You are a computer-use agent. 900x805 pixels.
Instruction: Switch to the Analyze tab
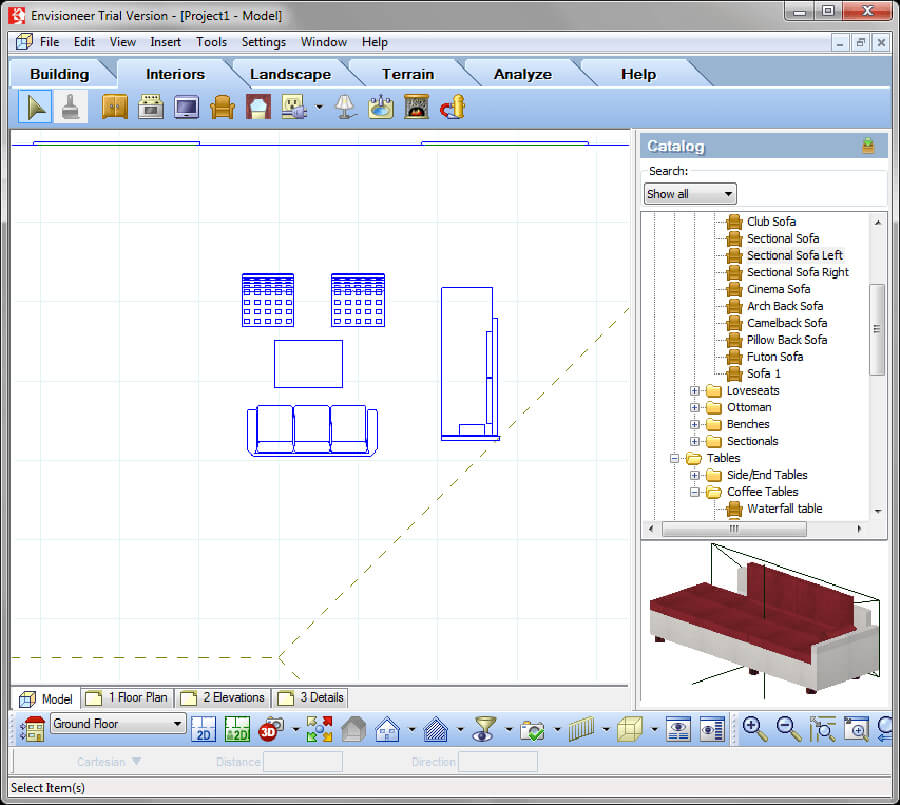pos(522,74)
